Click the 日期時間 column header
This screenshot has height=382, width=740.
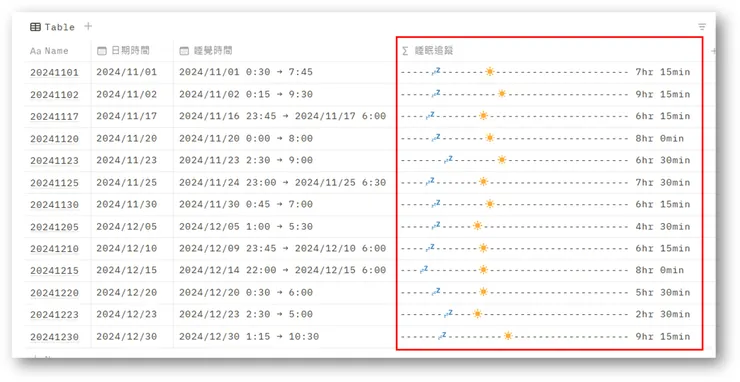(123, 51)
